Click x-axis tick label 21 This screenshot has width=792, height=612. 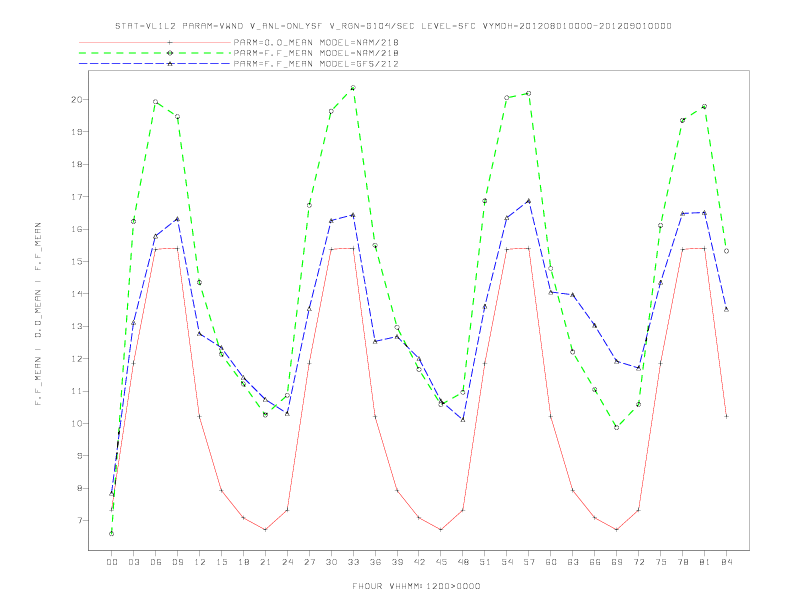pos(265,562)
